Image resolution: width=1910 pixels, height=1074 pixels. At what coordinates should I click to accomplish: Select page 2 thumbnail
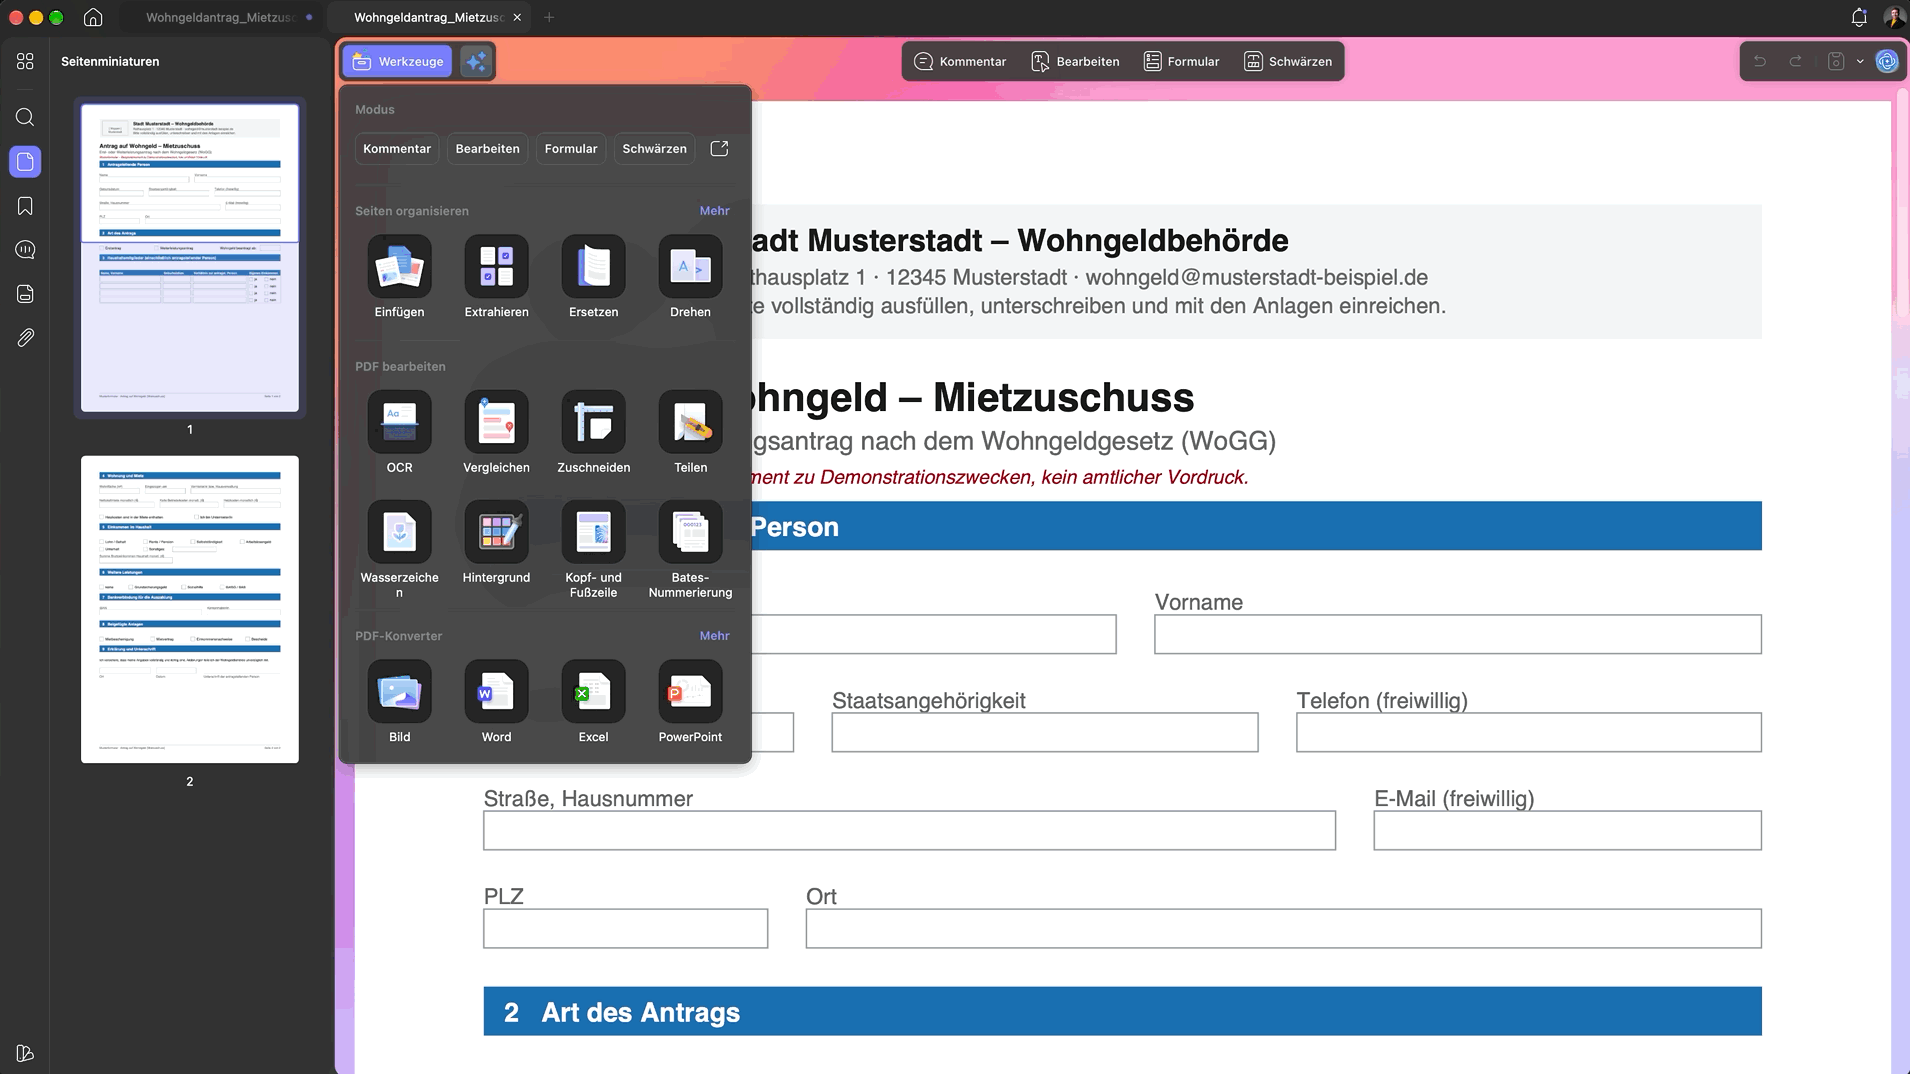[190, 610]
